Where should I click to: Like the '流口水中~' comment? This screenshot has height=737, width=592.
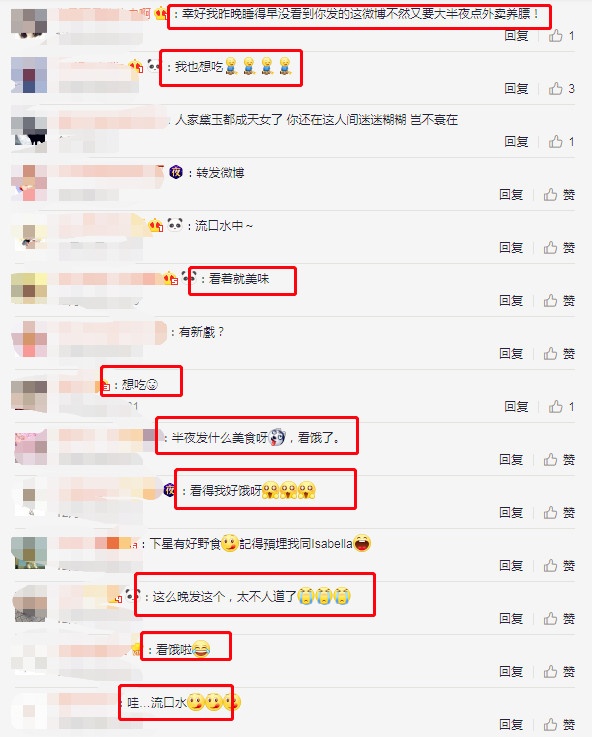(559, 248)
